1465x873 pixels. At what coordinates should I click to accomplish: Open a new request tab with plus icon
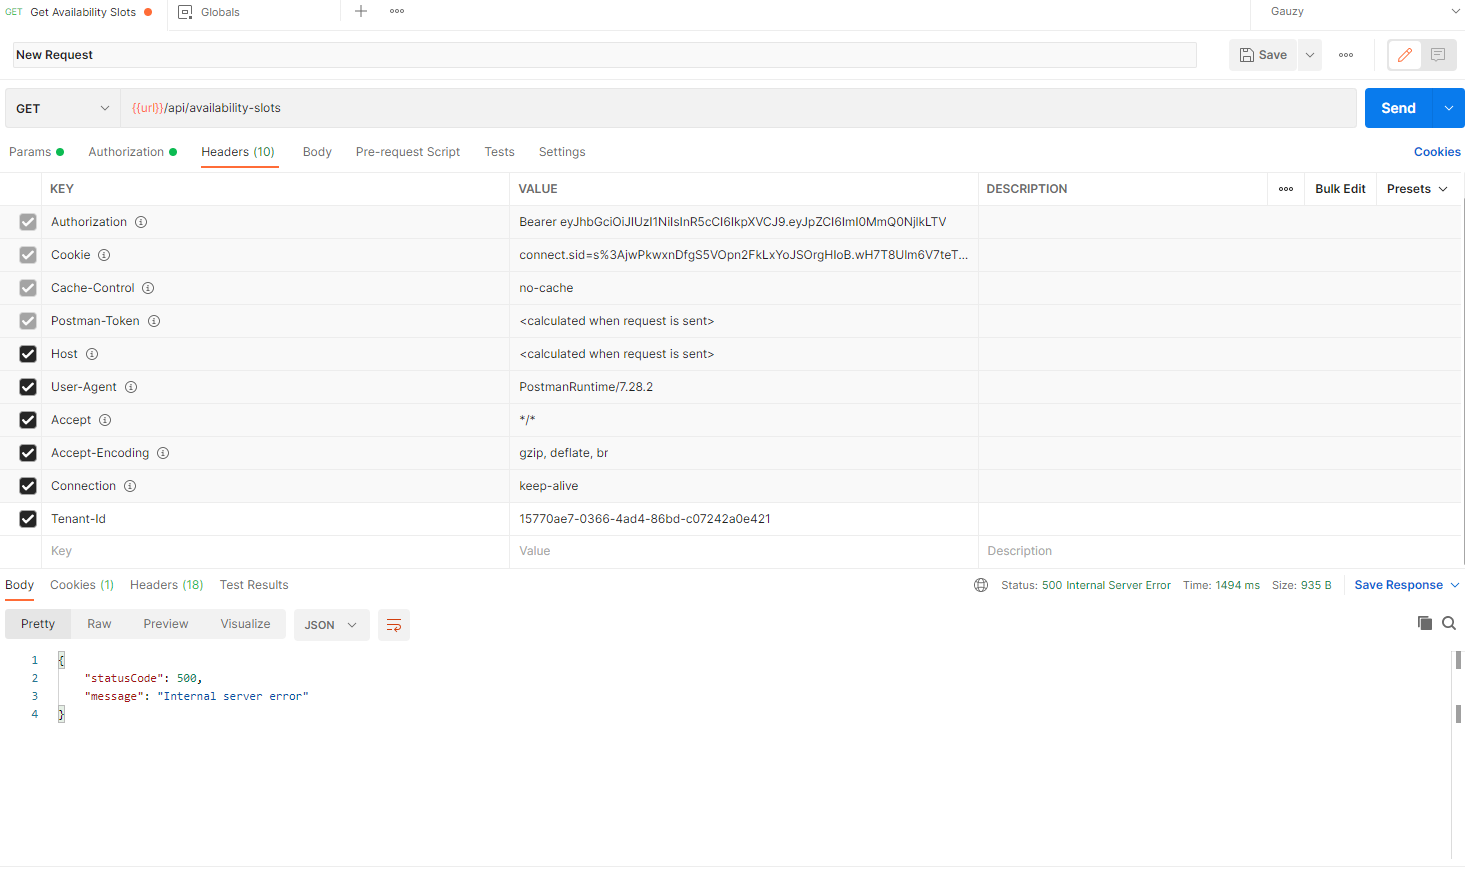tap(361, 11)
